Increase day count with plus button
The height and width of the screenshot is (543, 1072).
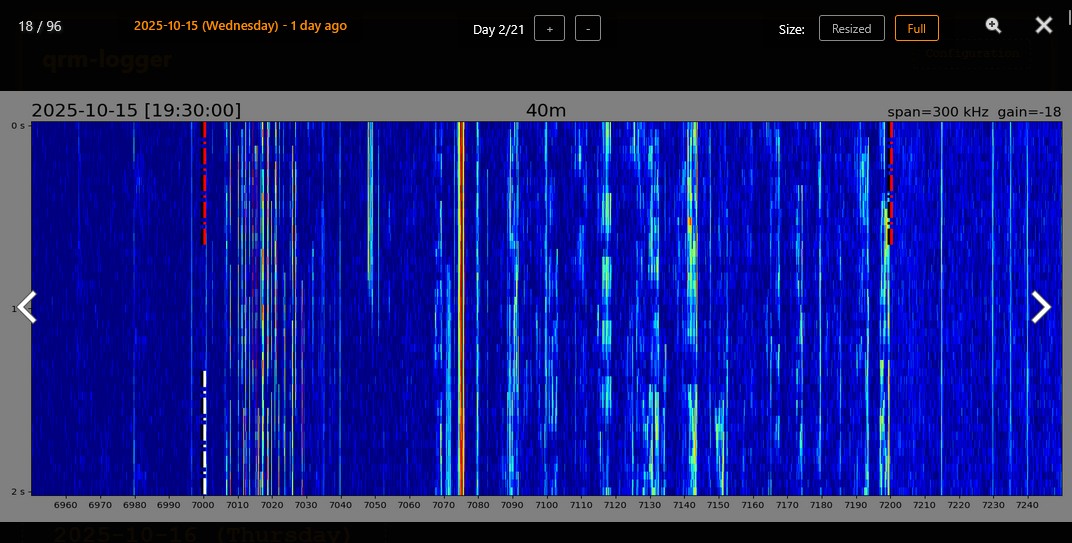point(549,29)
